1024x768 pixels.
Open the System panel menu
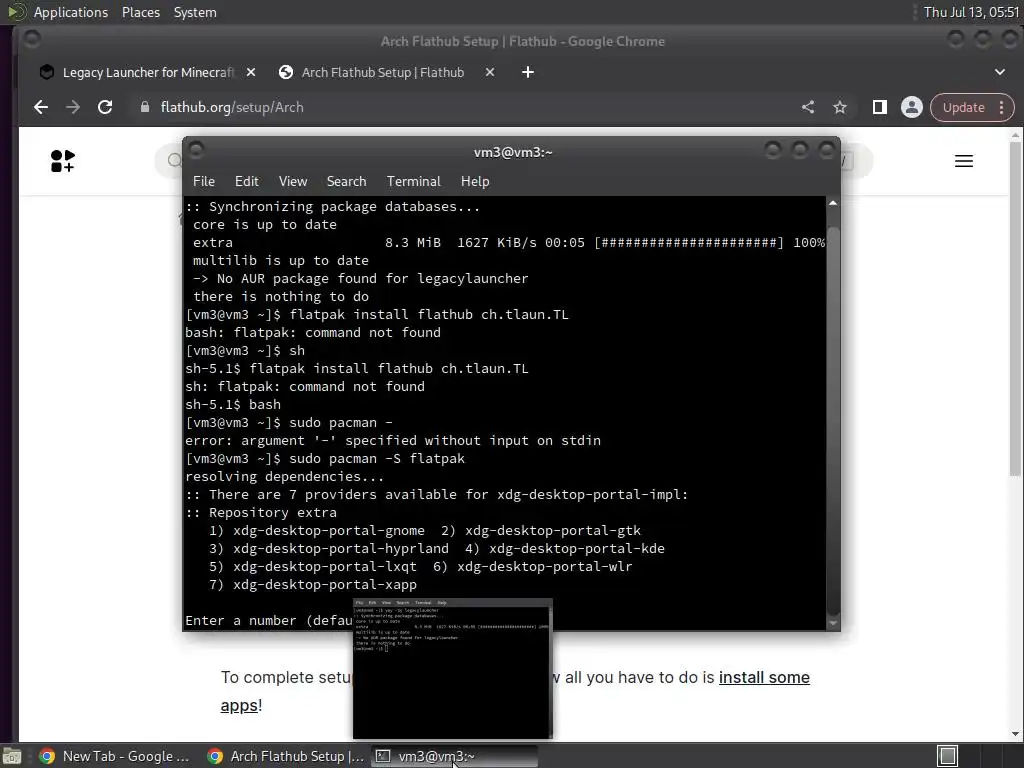pyautogui.click(x=195, y=12)
